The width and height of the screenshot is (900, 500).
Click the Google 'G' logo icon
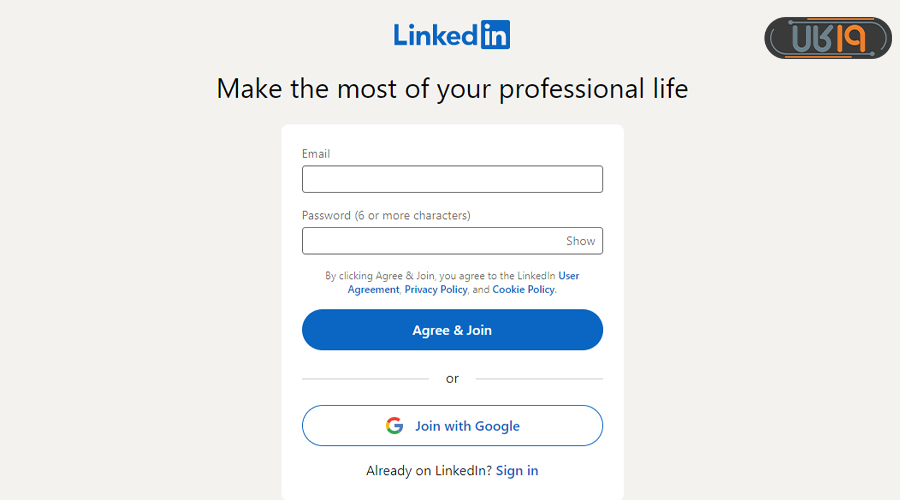click(x=394, y=426)
